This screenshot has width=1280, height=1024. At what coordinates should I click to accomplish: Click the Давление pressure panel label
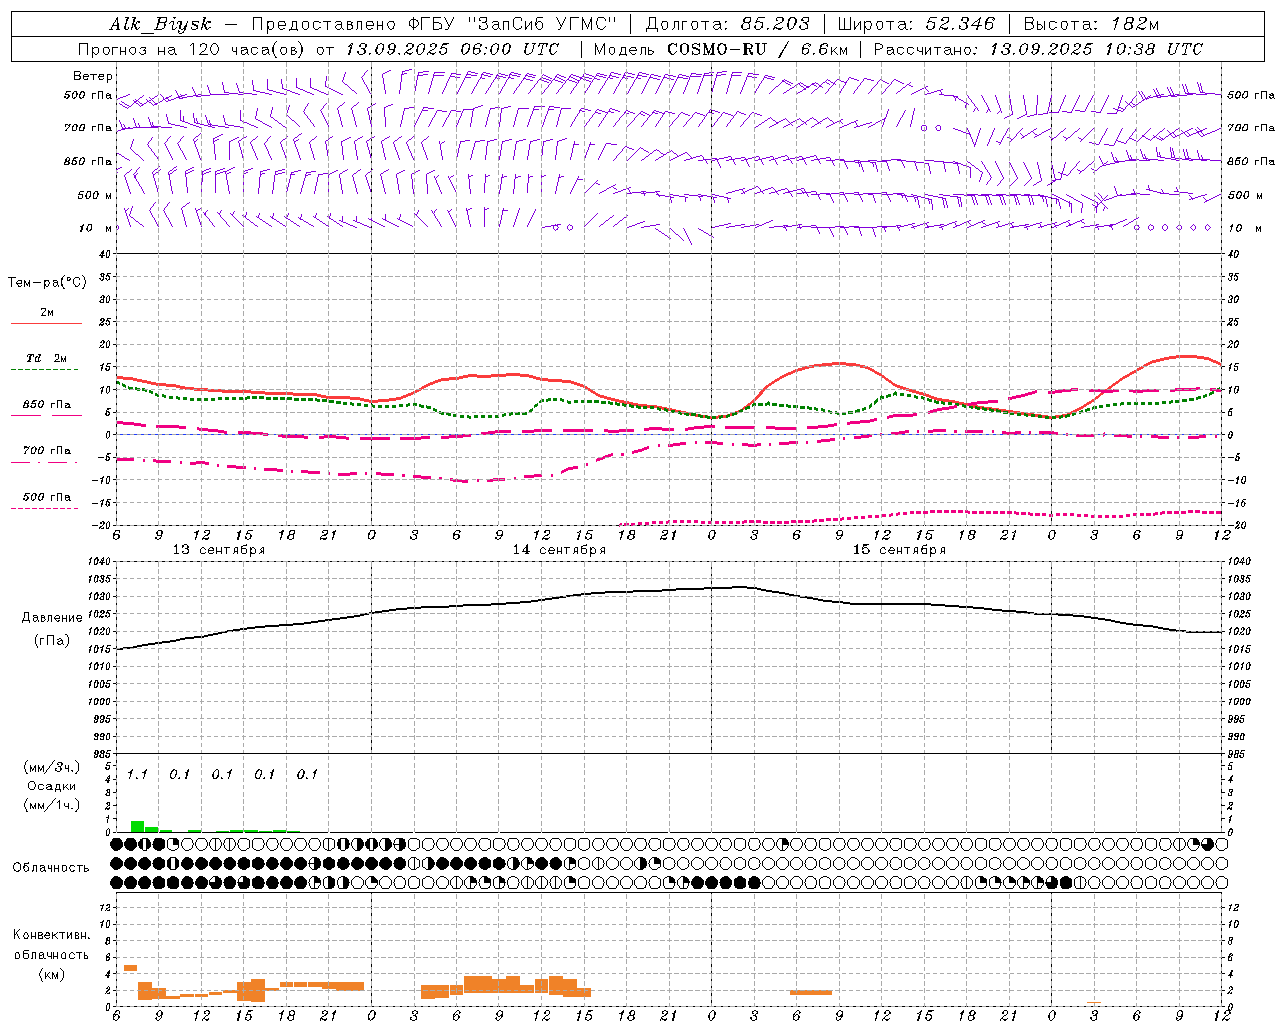[52, 618]
